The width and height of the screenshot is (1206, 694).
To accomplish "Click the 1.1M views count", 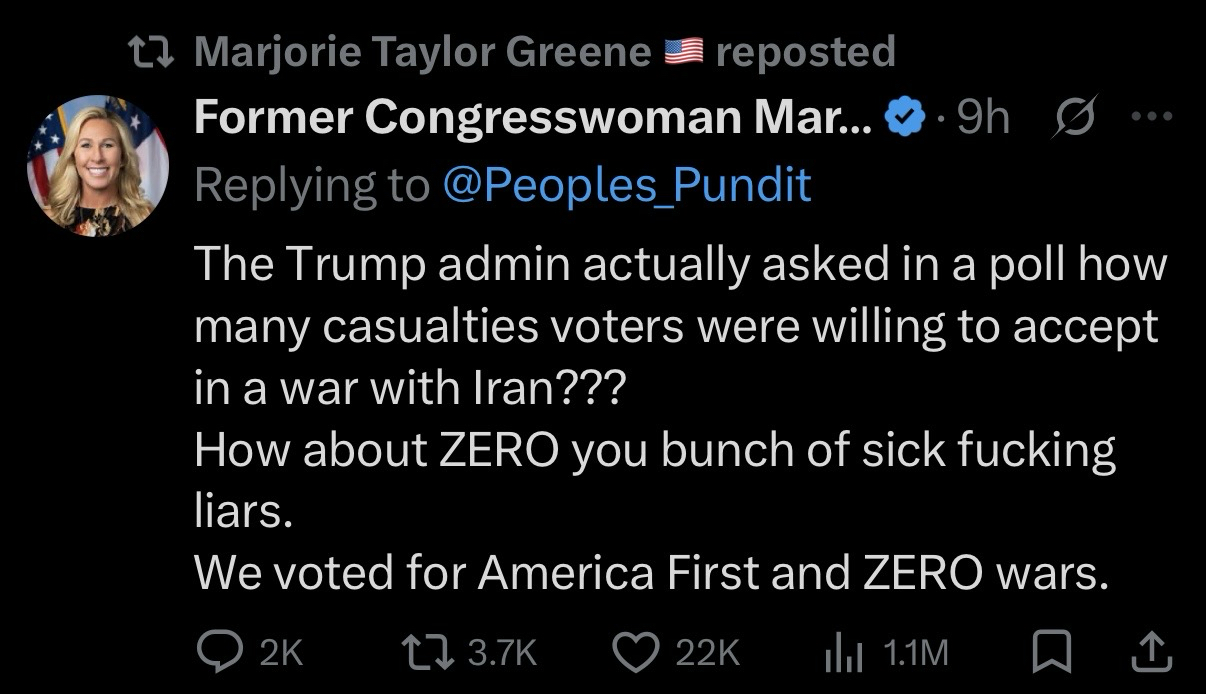I will [915, 653].
